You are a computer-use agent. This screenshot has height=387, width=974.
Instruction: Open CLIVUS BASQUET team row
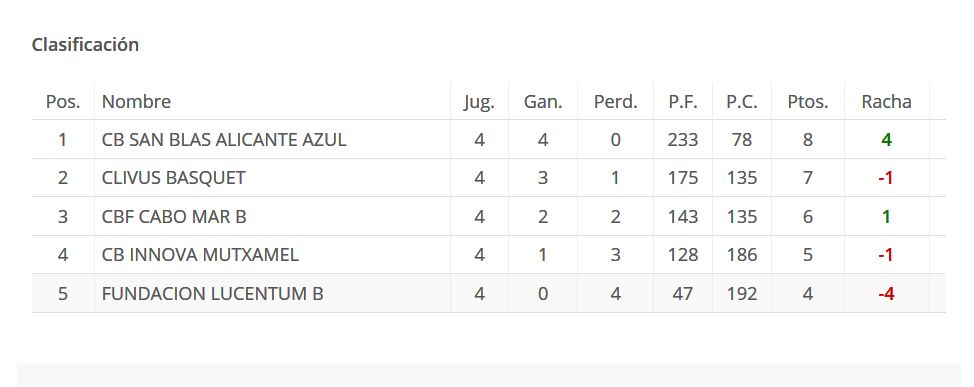click(x=489, y=178)
